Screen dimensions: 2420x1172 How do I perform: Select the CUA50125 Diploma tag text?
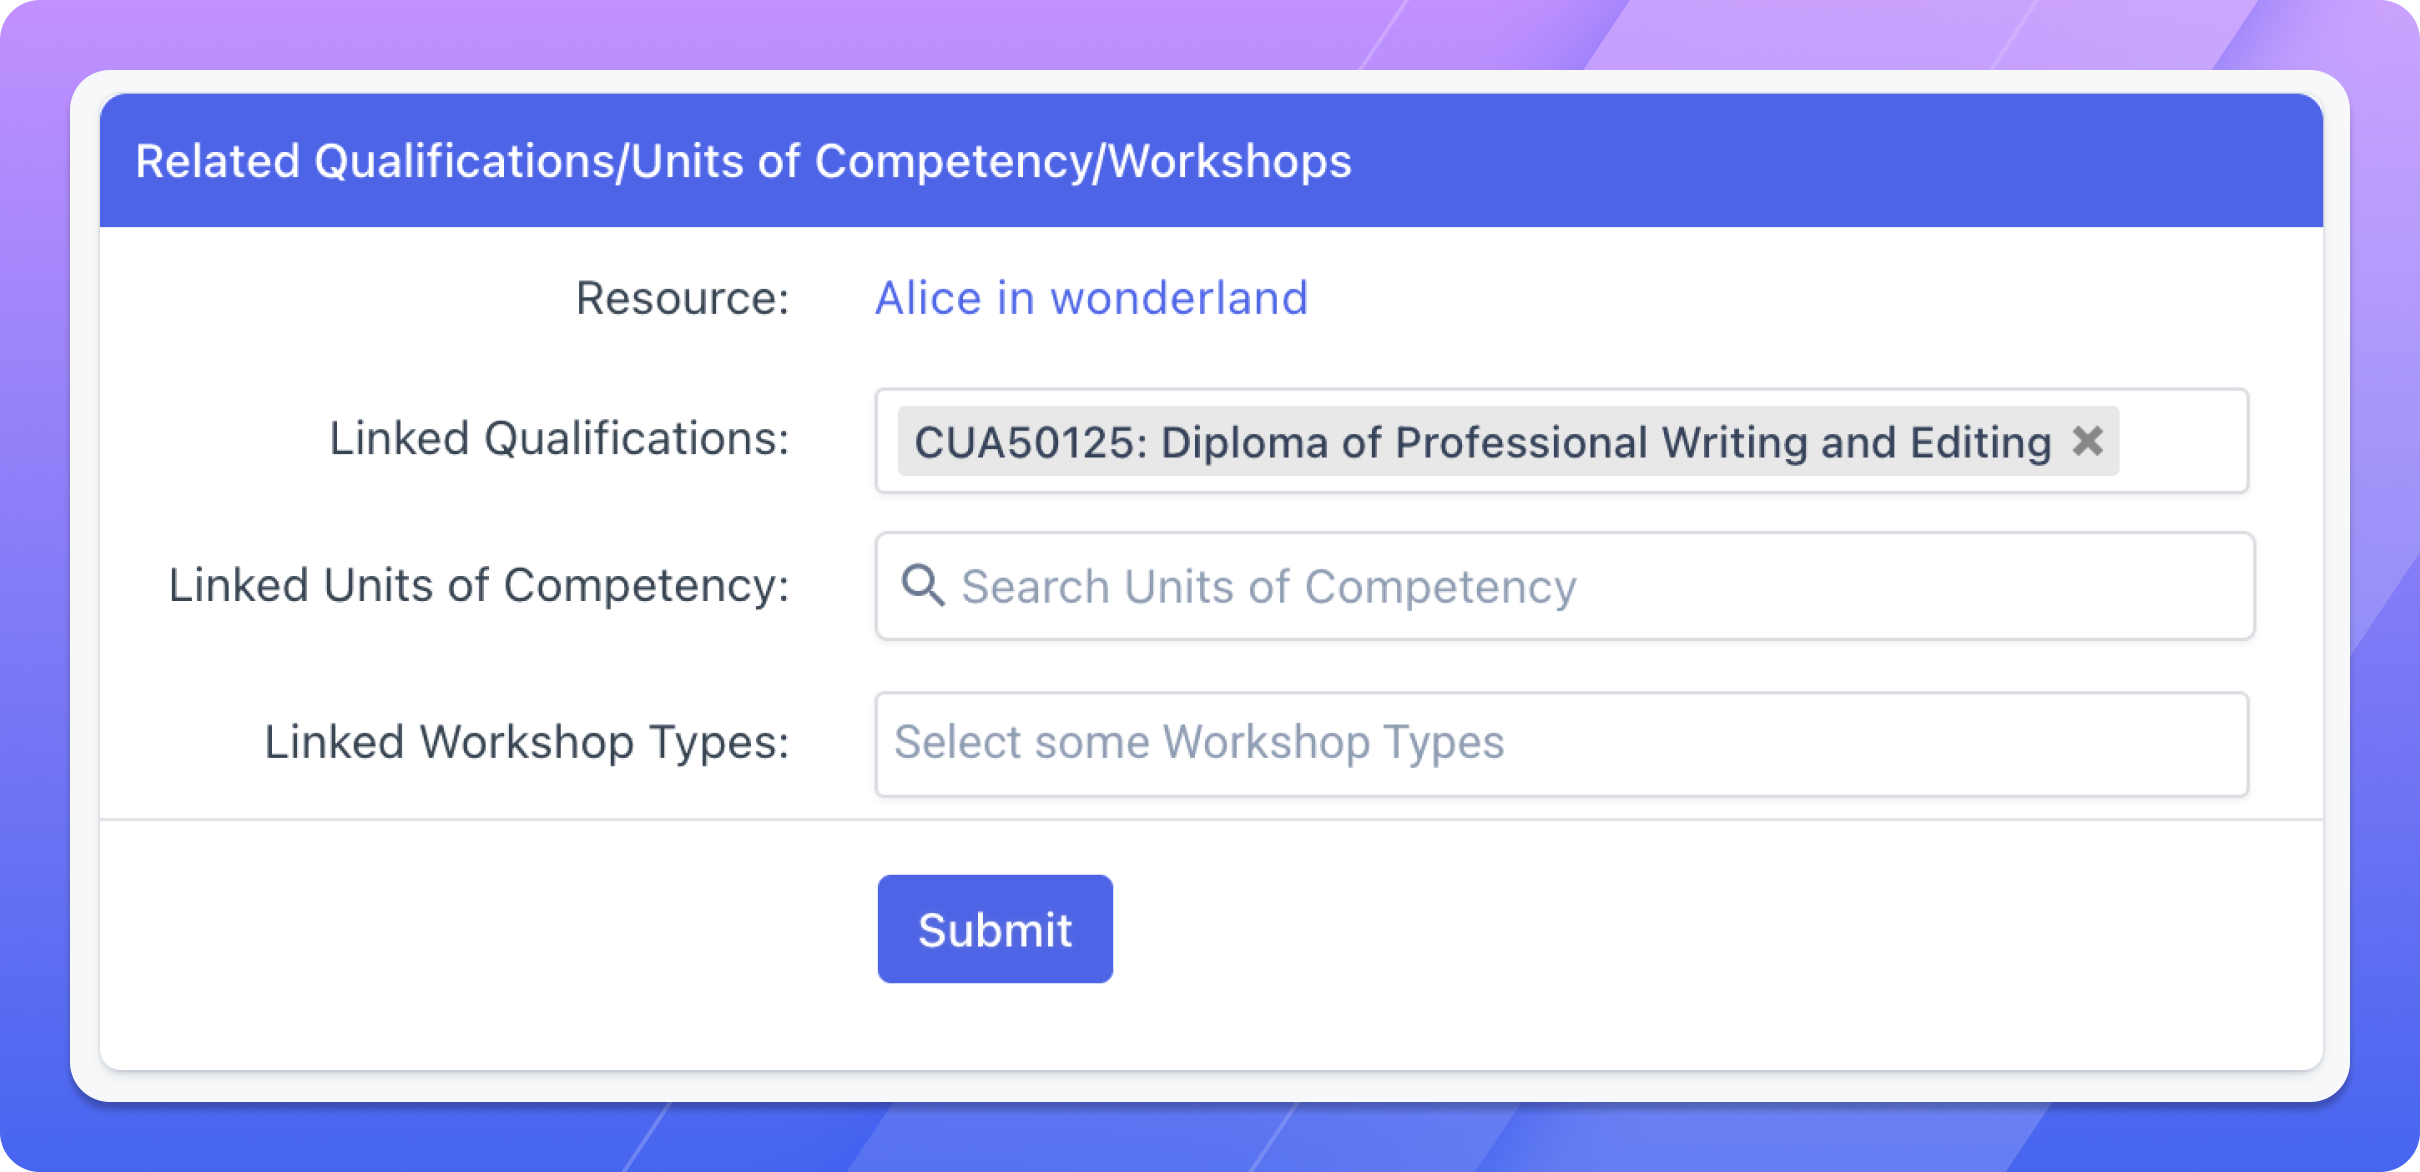pos(1482,442)
